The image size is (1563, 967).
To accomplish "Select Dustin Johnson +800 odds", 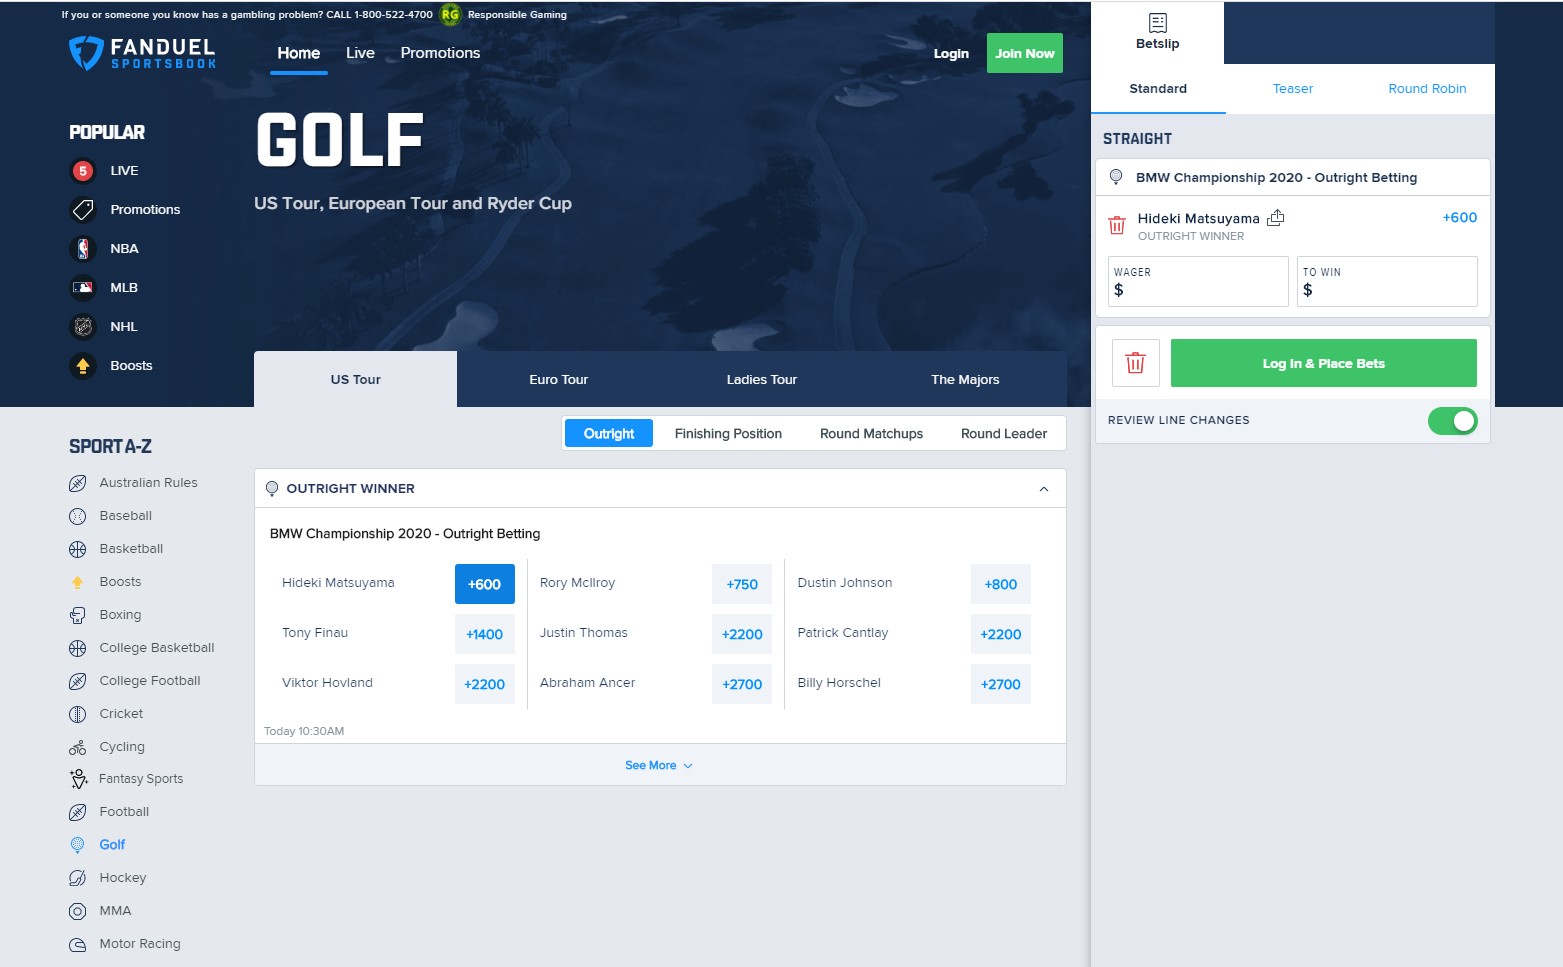I will 1000,584.
